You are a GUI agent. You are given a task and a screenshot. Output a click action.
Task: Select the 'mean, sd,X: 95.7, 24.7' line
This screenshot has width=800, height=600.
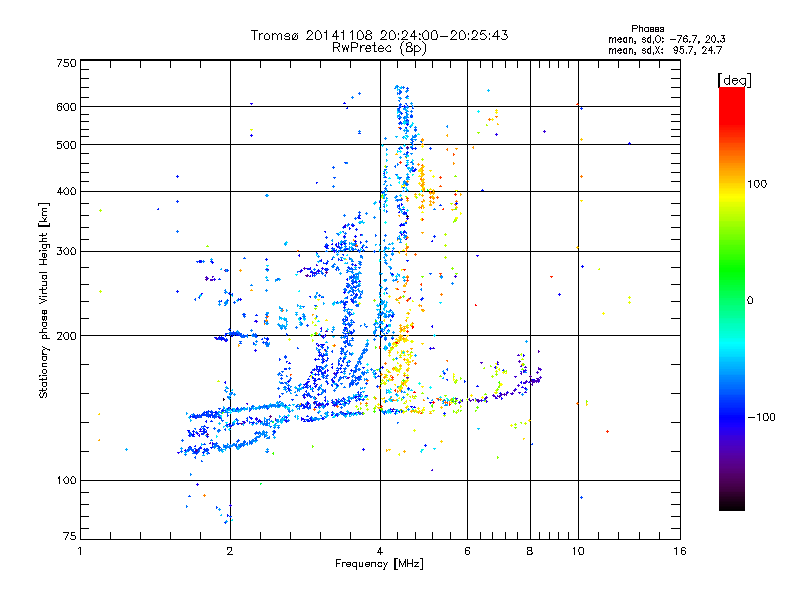coord(665,50)
